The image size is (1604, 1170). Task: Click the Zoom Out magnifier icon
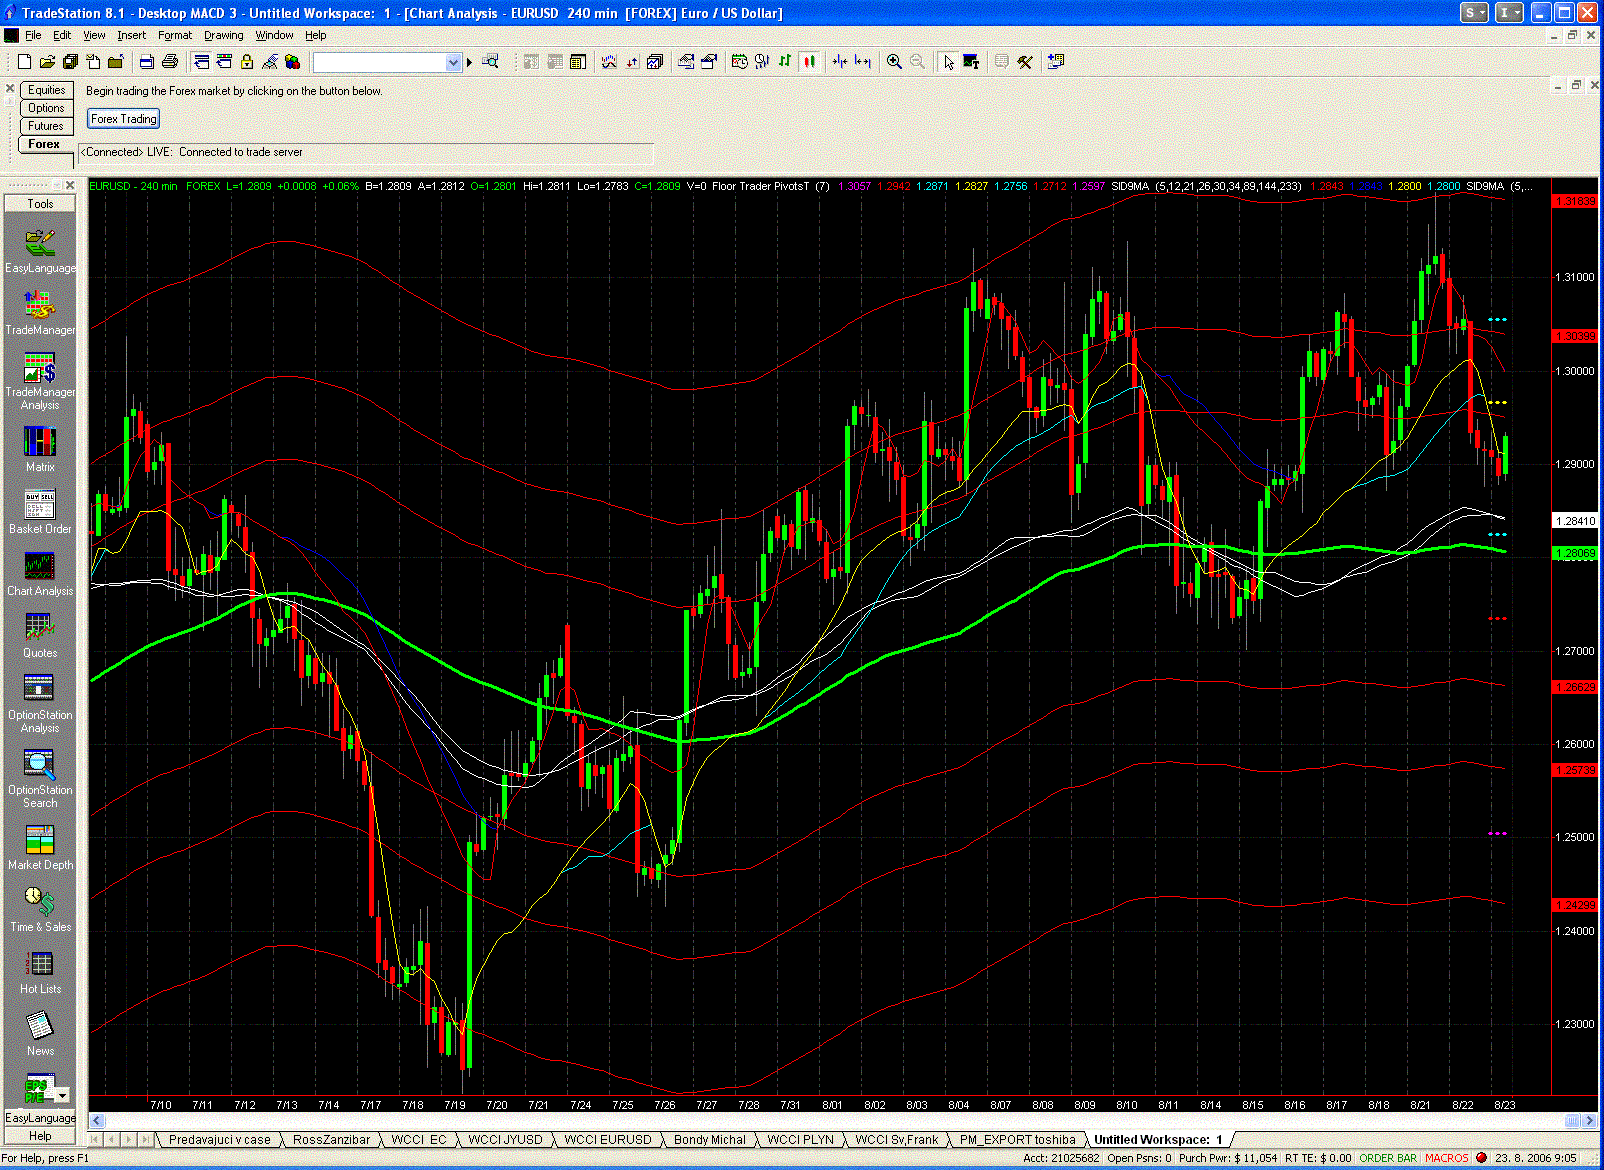917,62
